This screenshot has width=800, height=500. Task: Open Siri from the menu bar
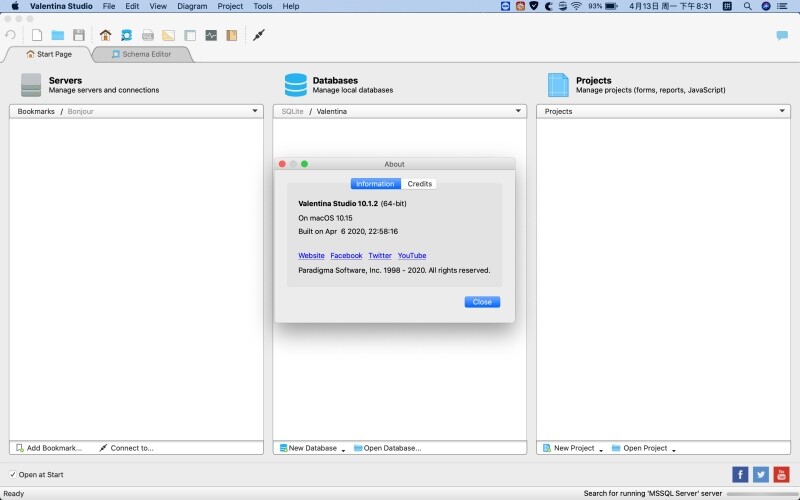click(x=766, y=6)
